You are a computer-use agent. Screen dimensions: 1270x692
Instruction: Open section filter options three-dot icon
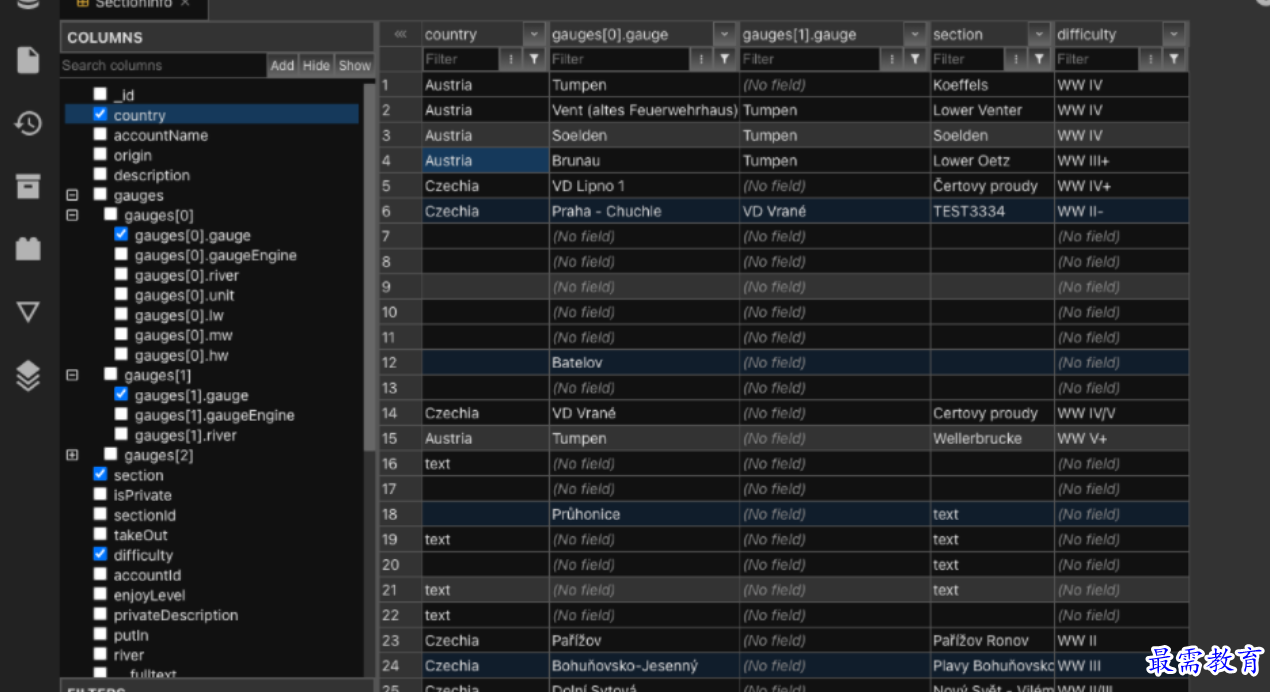[1018, 59]
